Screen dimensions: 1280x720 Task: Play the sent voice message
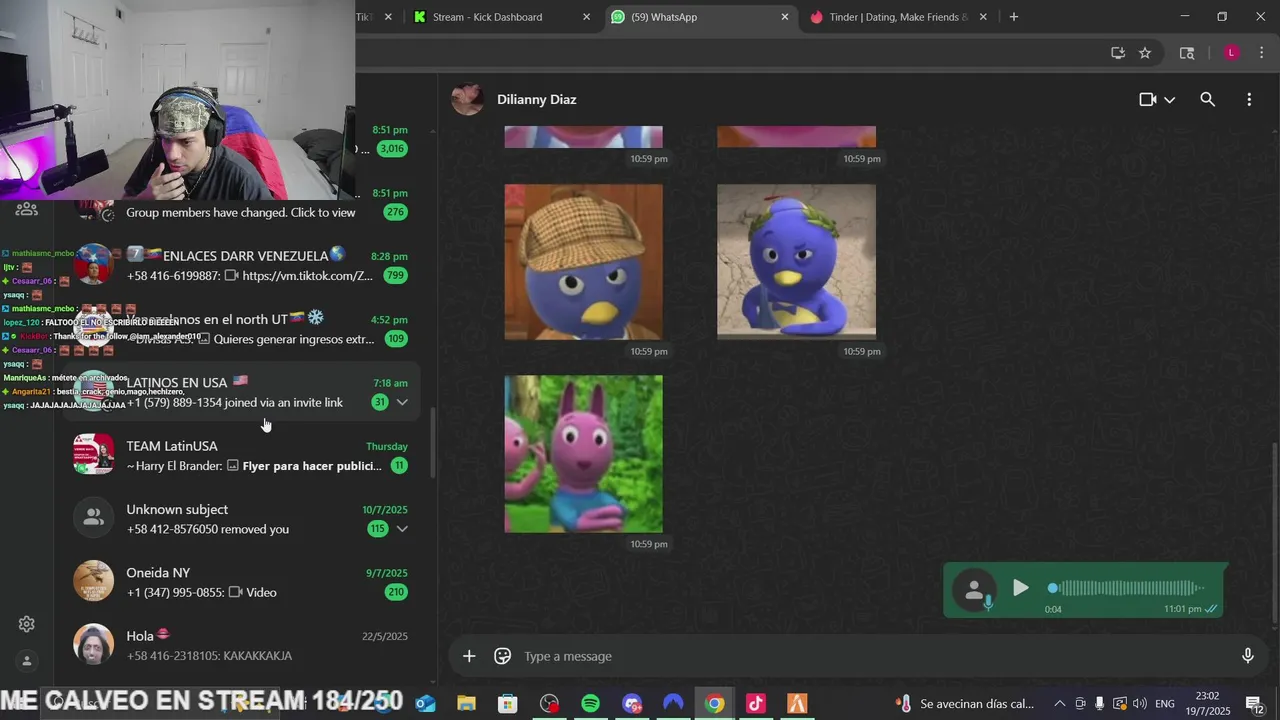pos(1020,588)
